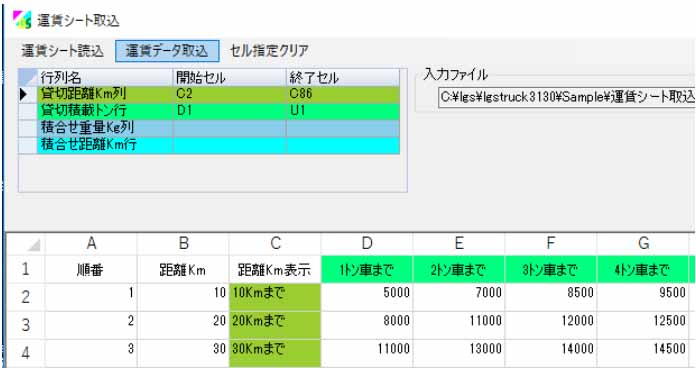Click start cell value C2
Image resolution: width=696 pixels, height=368 pixels.
tap(229, 94)
